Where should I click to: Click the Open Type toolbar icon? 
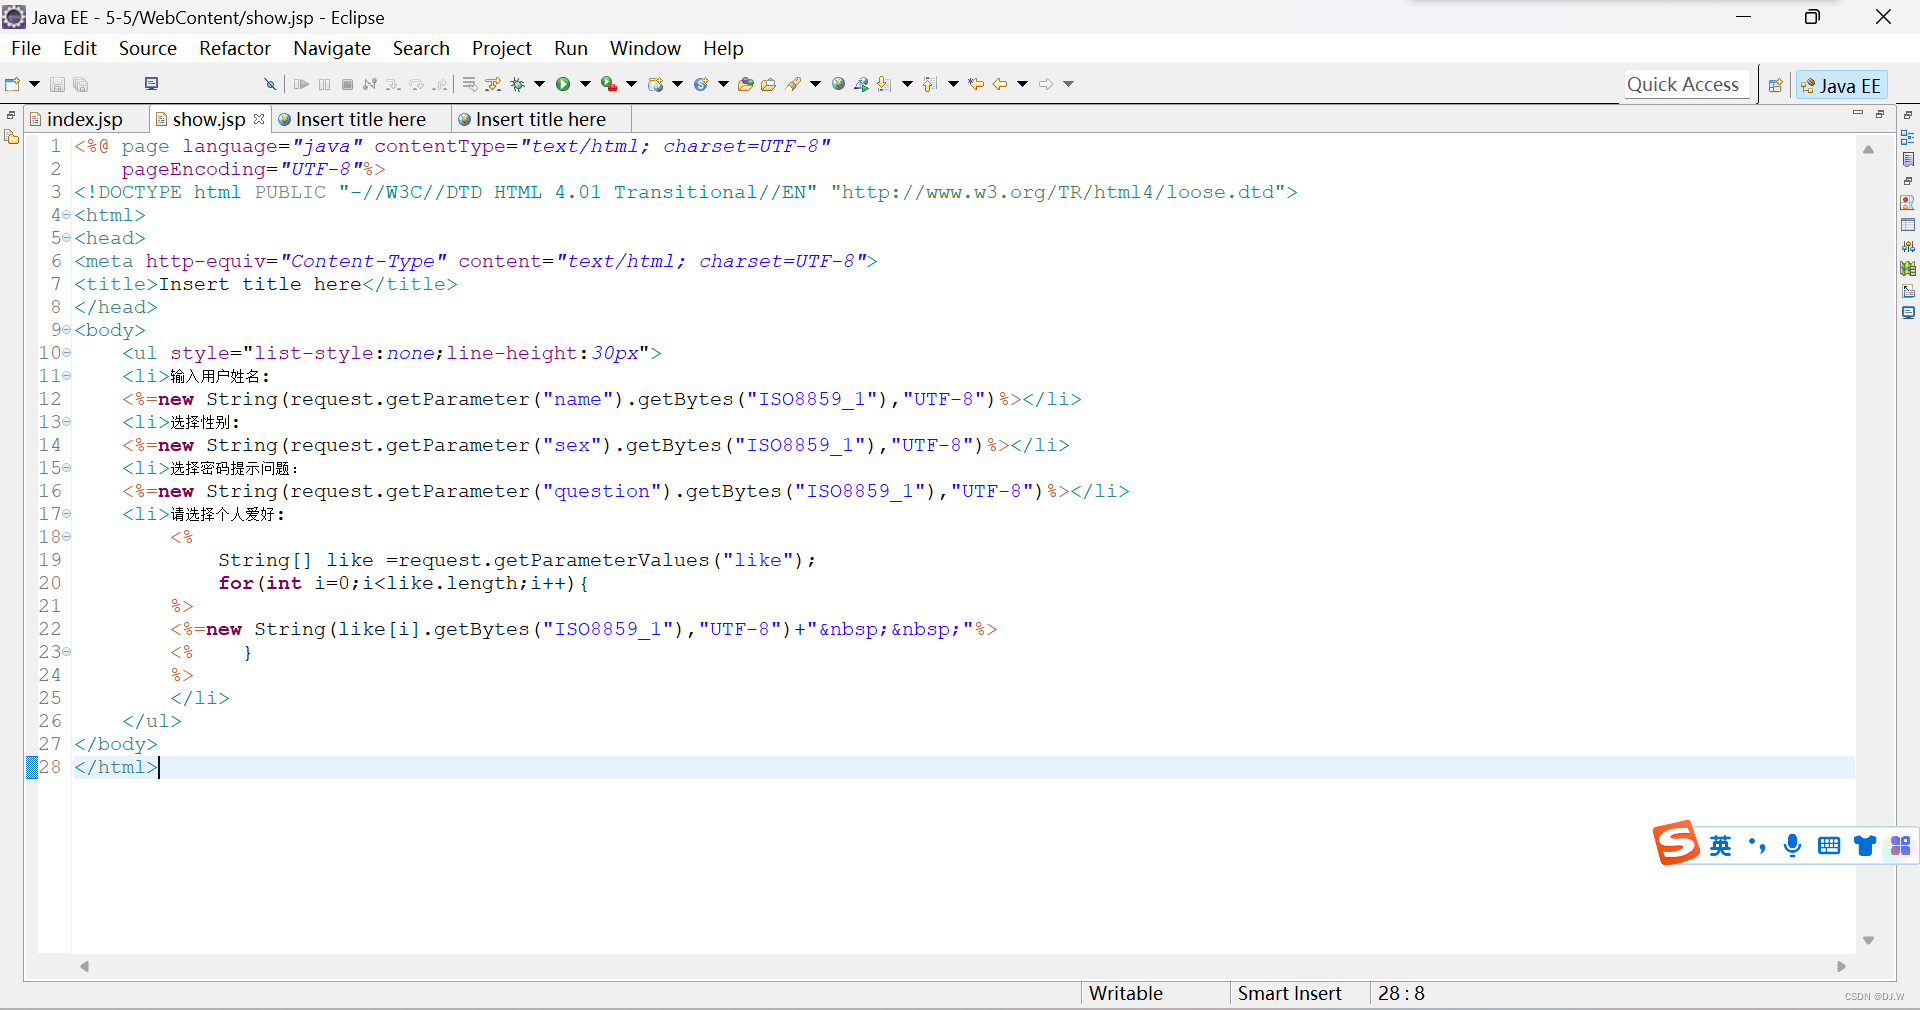click(x=746, y=84)
